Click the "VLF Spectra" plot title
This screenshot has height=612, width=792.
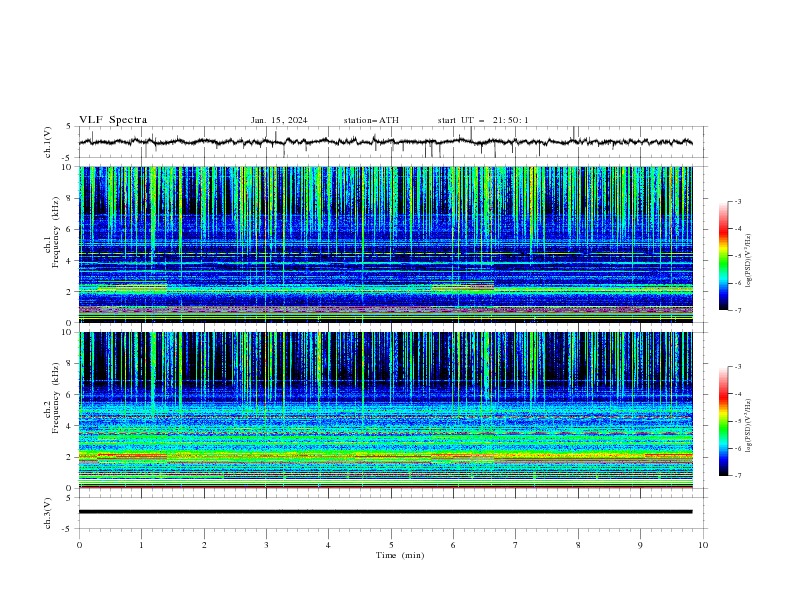(113, 120)
